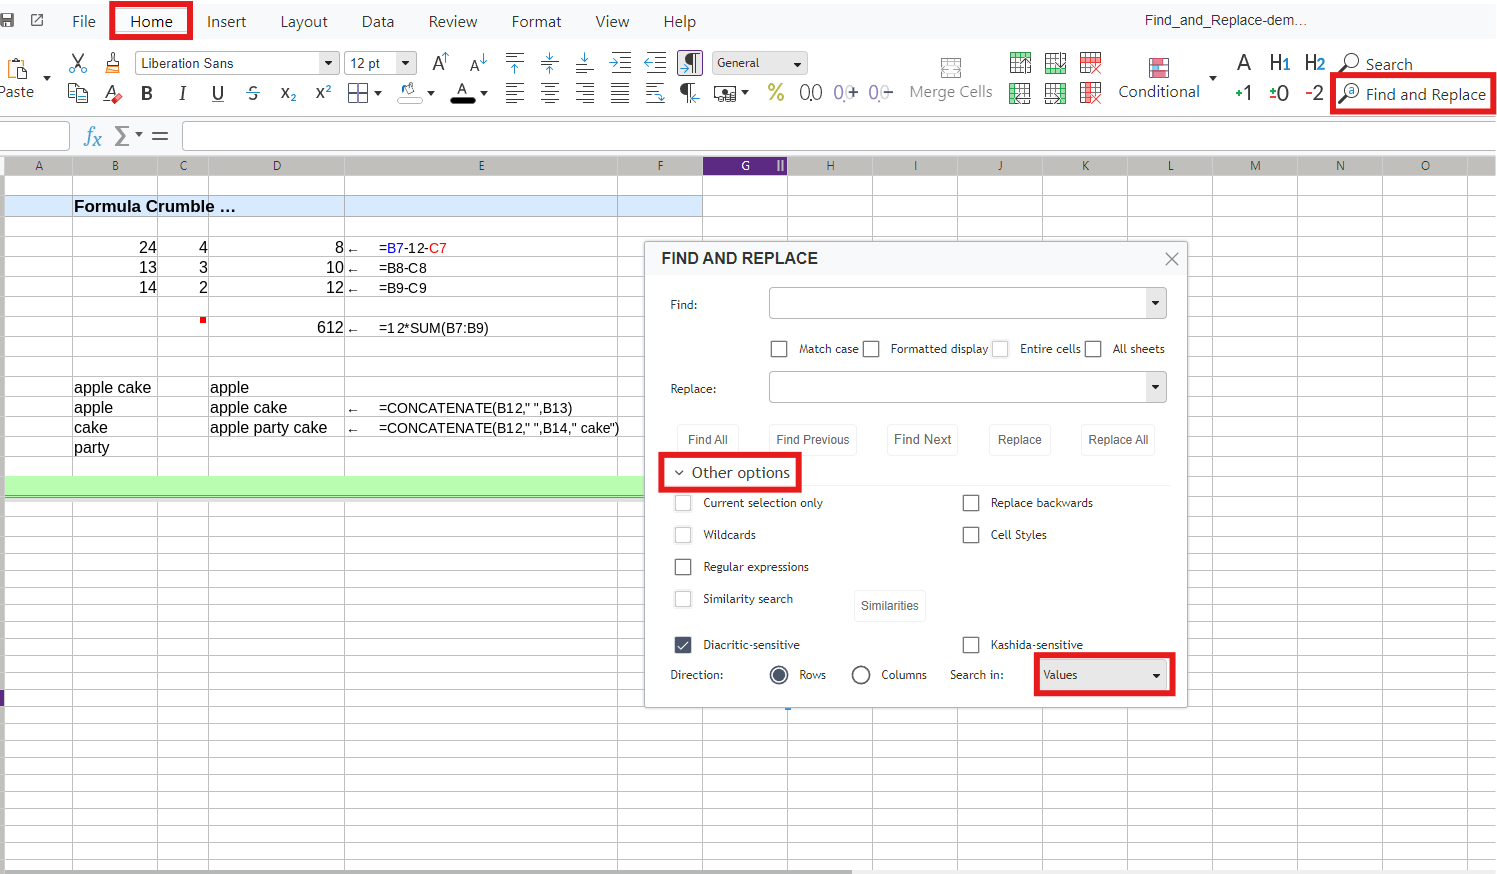This screenshot has width=1497, height=874.
Task: Select the Delete Rows icon
Action: coord(1090,62)
